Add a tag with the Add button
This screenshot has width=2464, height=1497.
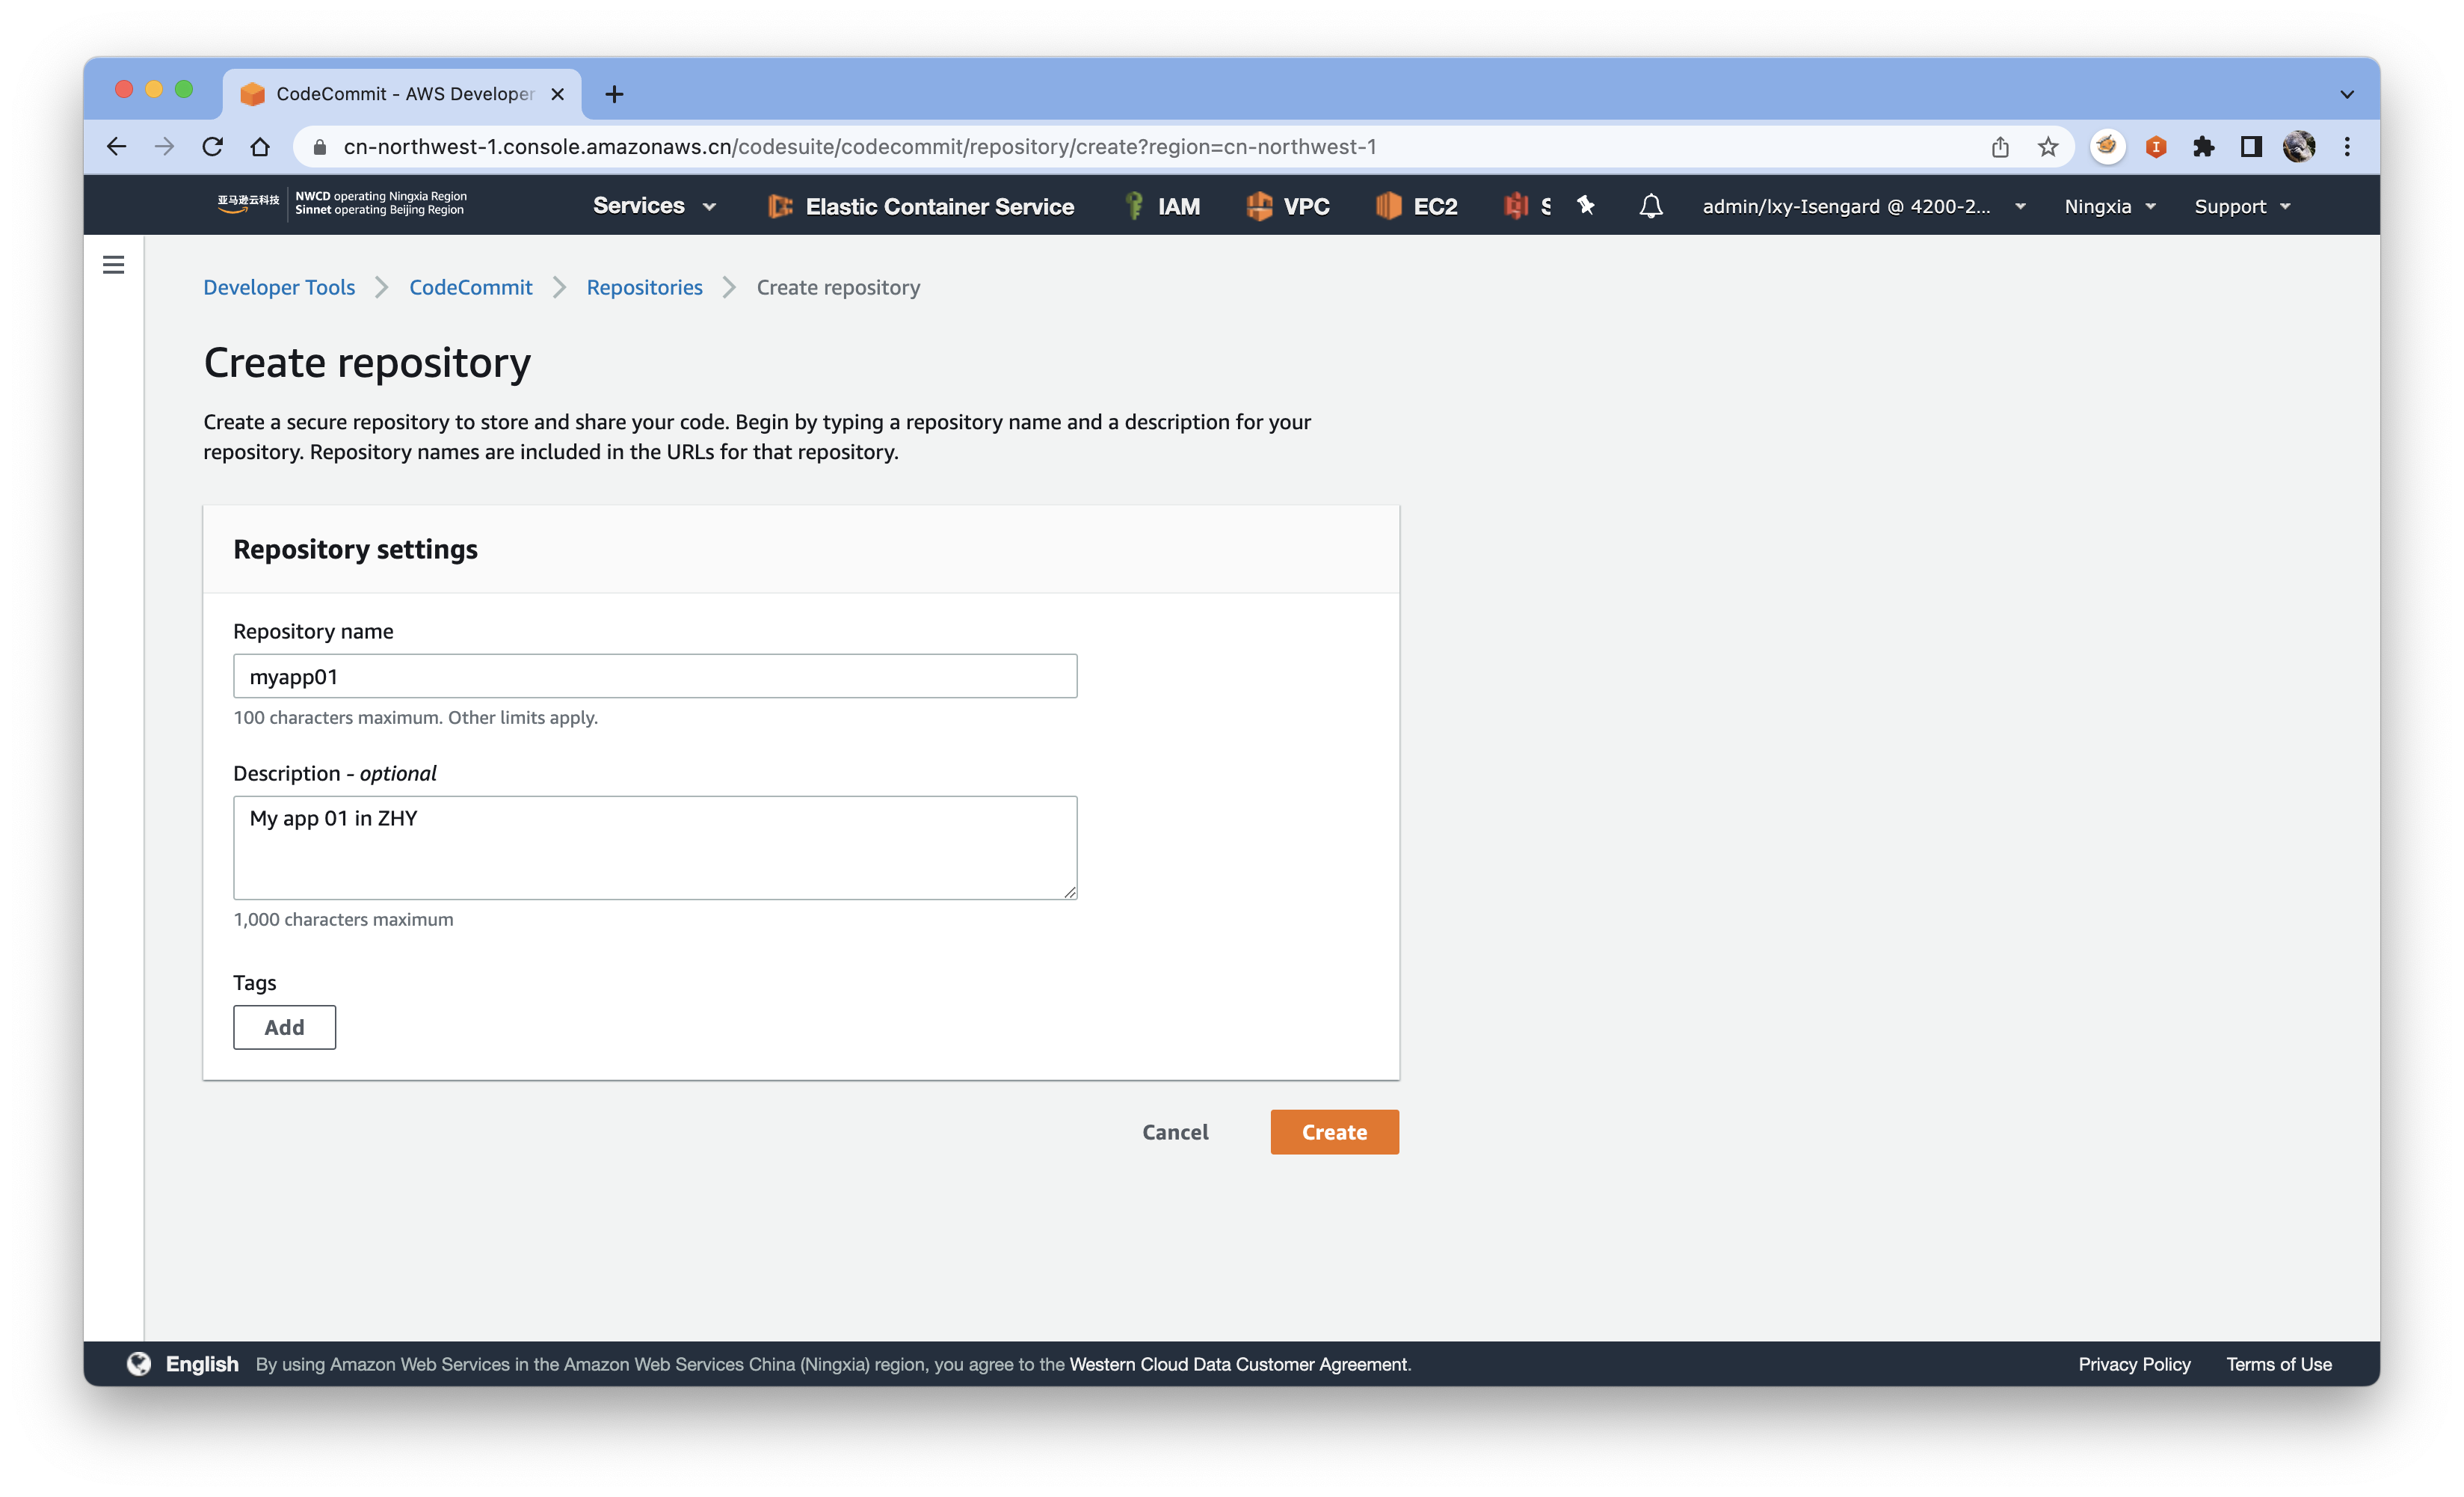(x=284, y=1027)
